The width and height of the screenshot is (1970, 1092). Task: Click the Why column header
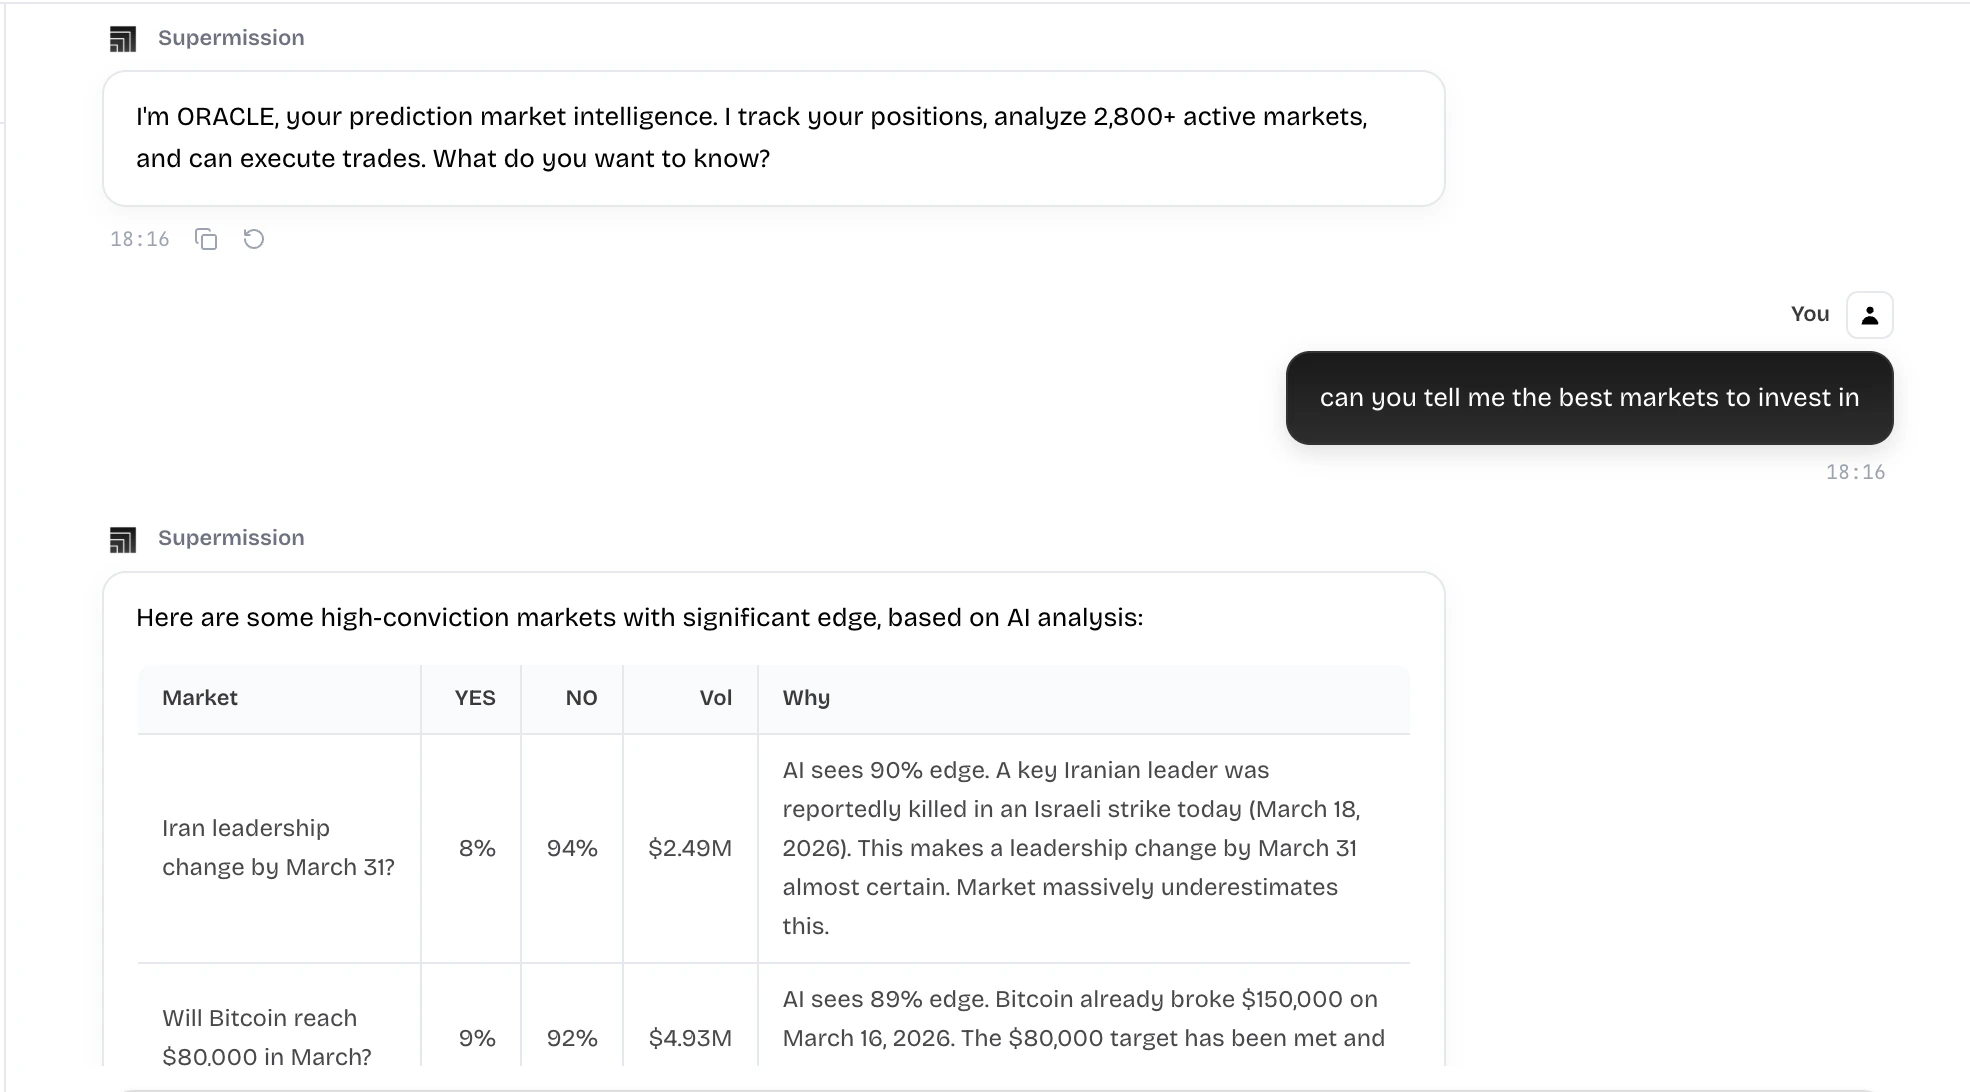click(806, 698)
